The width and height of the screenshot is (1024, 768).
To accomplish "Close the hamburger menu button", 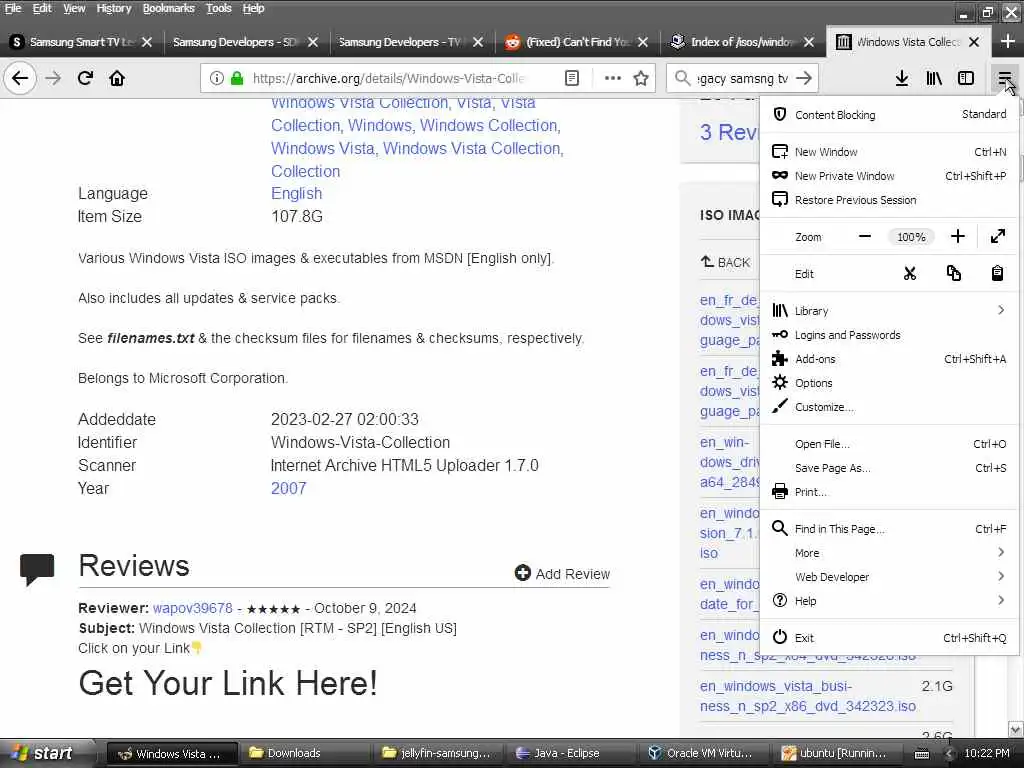I will pyautogui.click(x=1004, y=78).
